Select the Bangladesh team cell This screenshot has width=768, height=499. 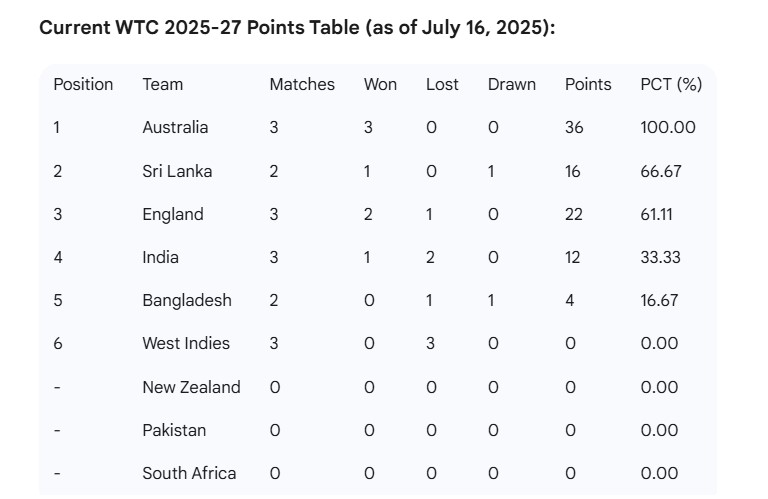point(187,300)
